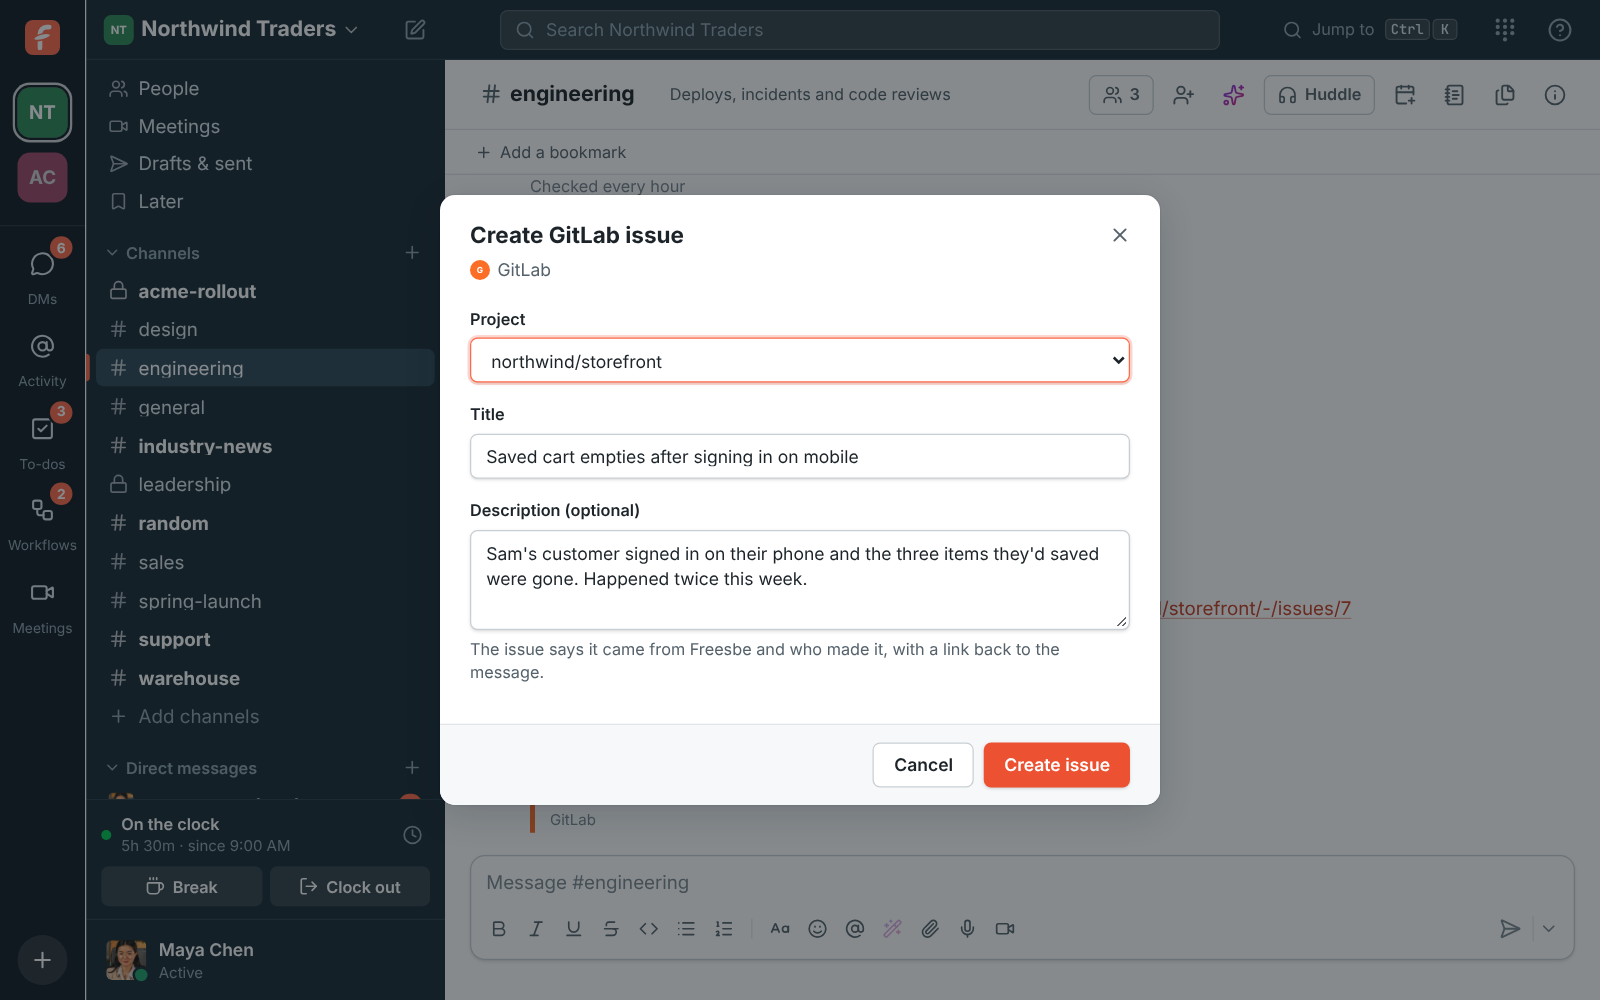Open Meetings in the left rail
Screen dimensions: 1600x1000
click(42, 606)
